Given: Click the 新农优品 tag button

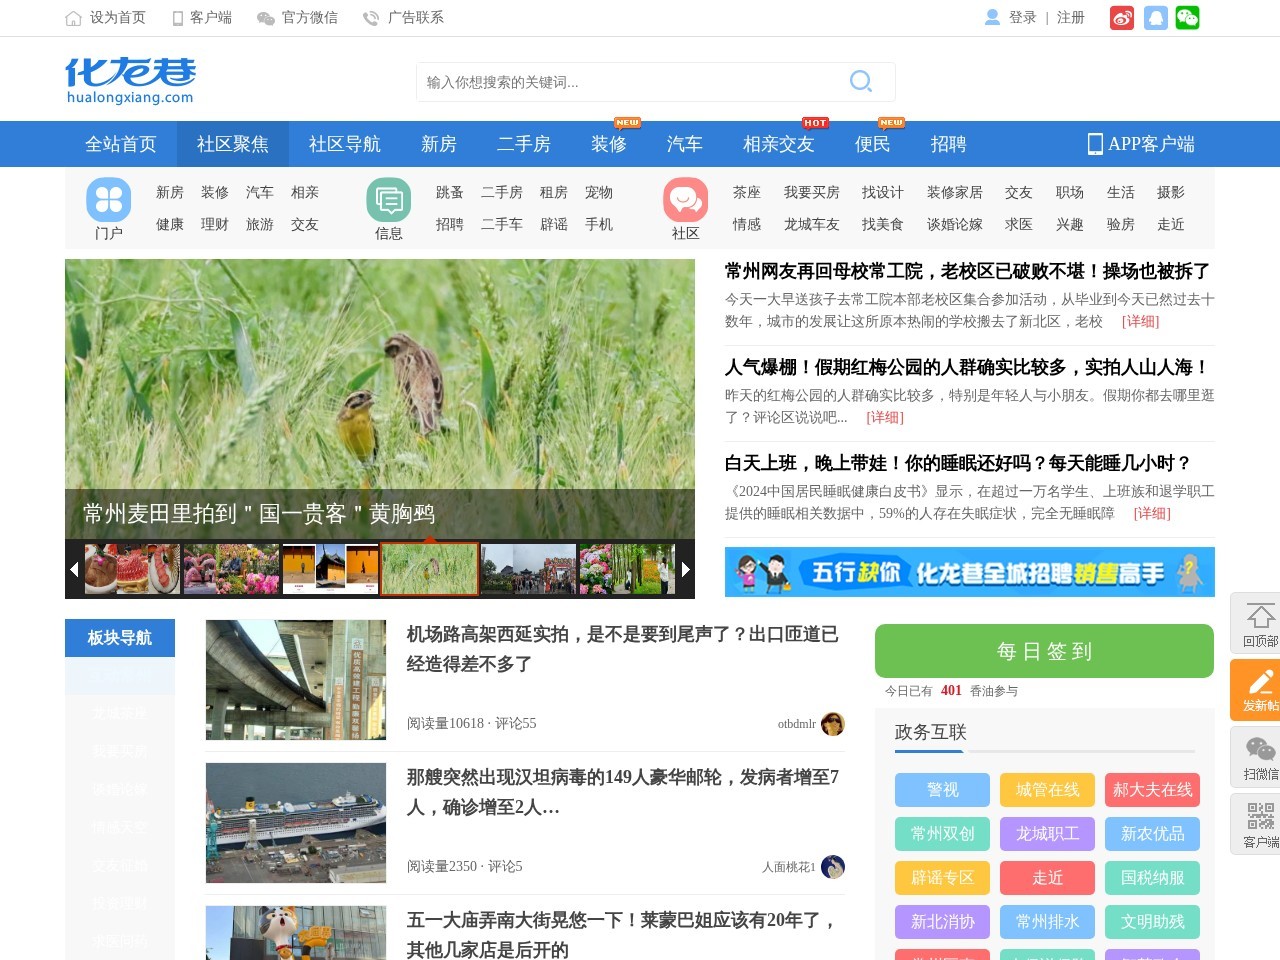Looking at the screenshot, I should point(1152,834).
